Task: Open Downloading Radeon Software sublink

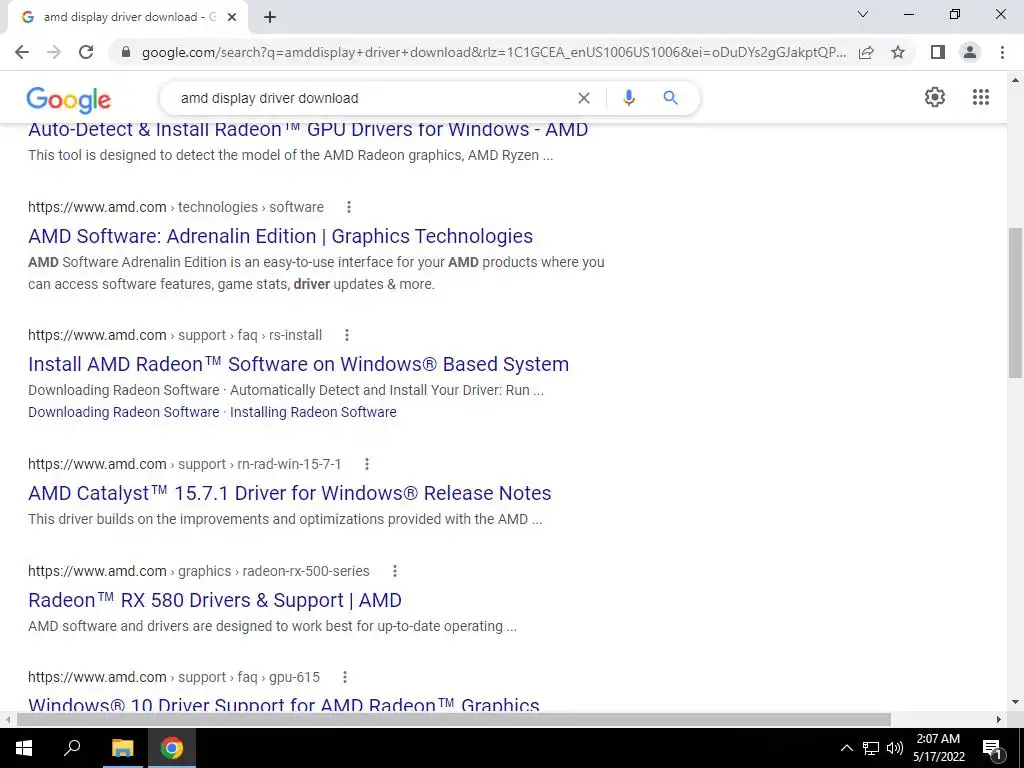Action: (123, 412)
